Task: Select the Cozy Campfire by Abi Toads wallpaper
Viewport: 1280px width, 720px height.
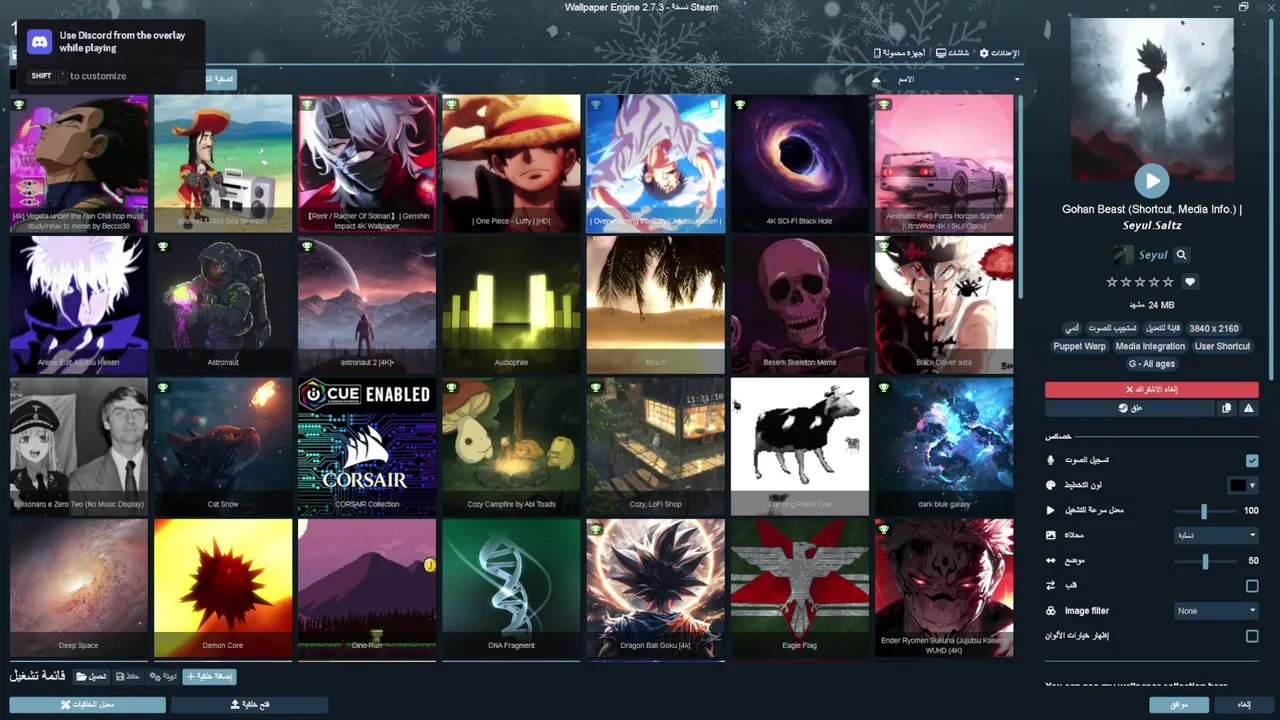Action: click(511, 447)
